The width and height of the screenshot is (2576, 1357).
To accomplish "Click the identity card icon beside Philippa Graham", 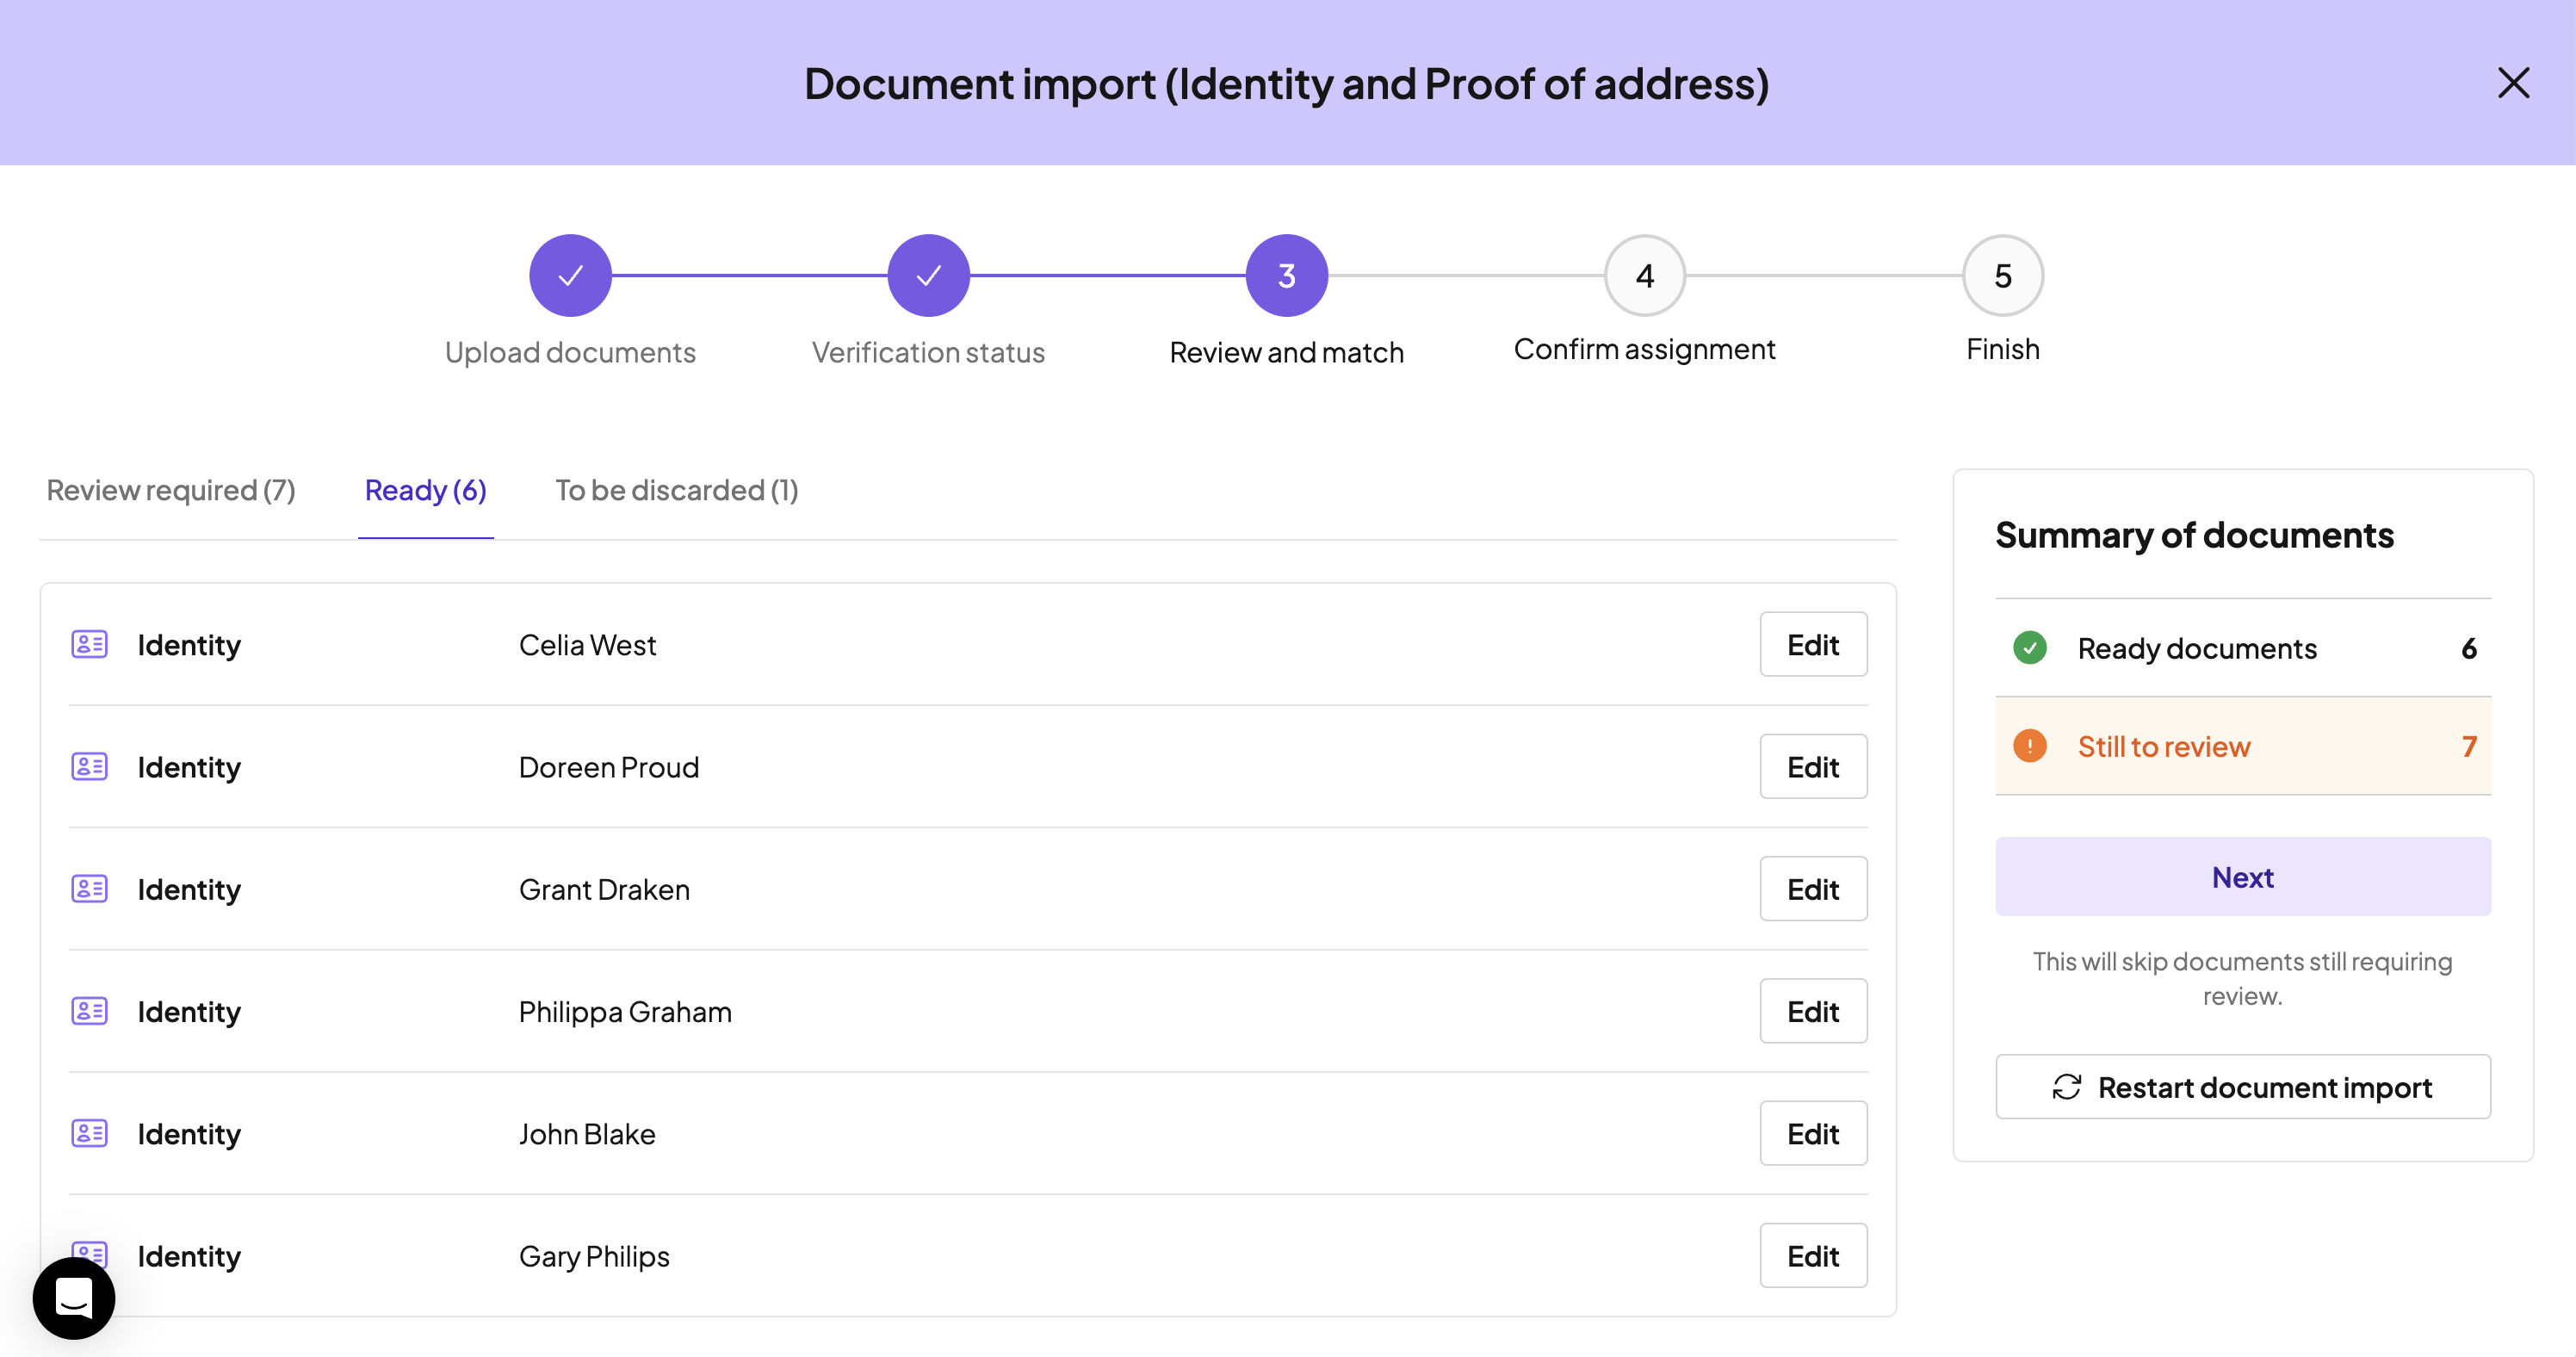I will (89, 1011).
